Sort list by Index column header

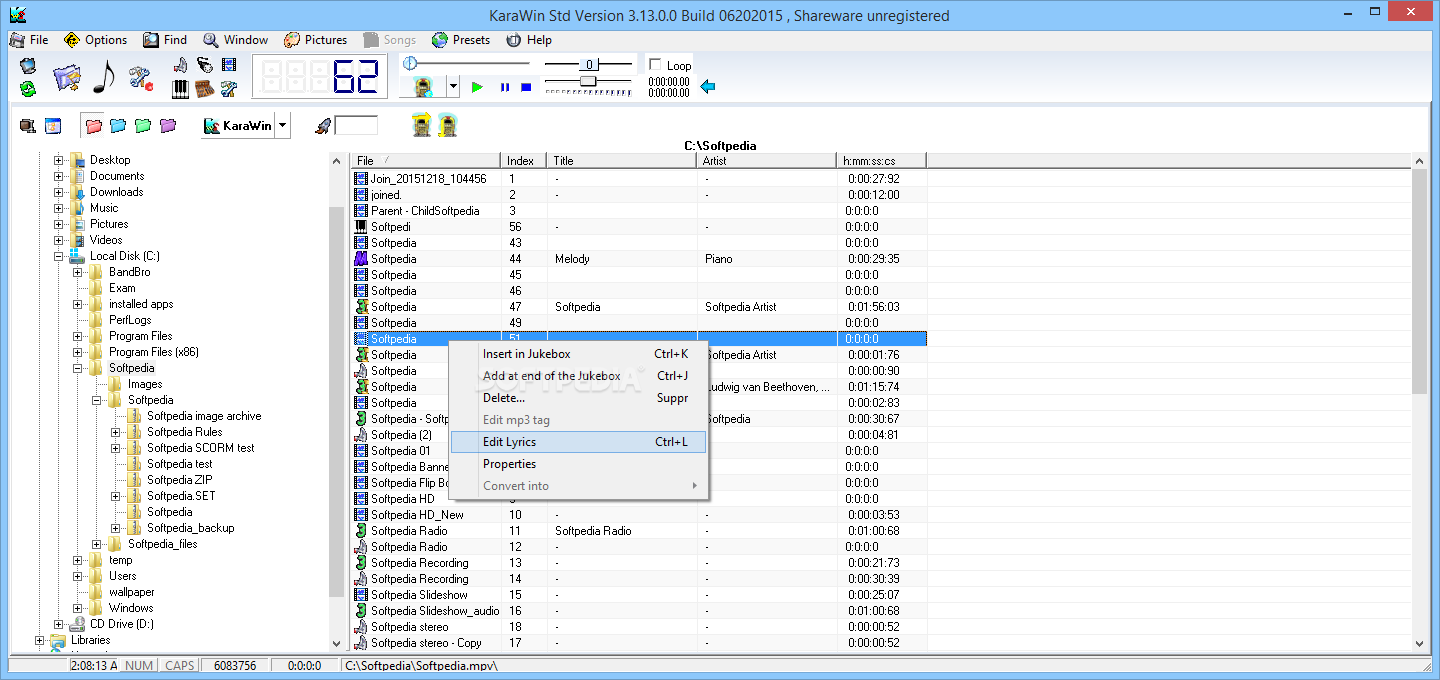[x=524, y=160]
